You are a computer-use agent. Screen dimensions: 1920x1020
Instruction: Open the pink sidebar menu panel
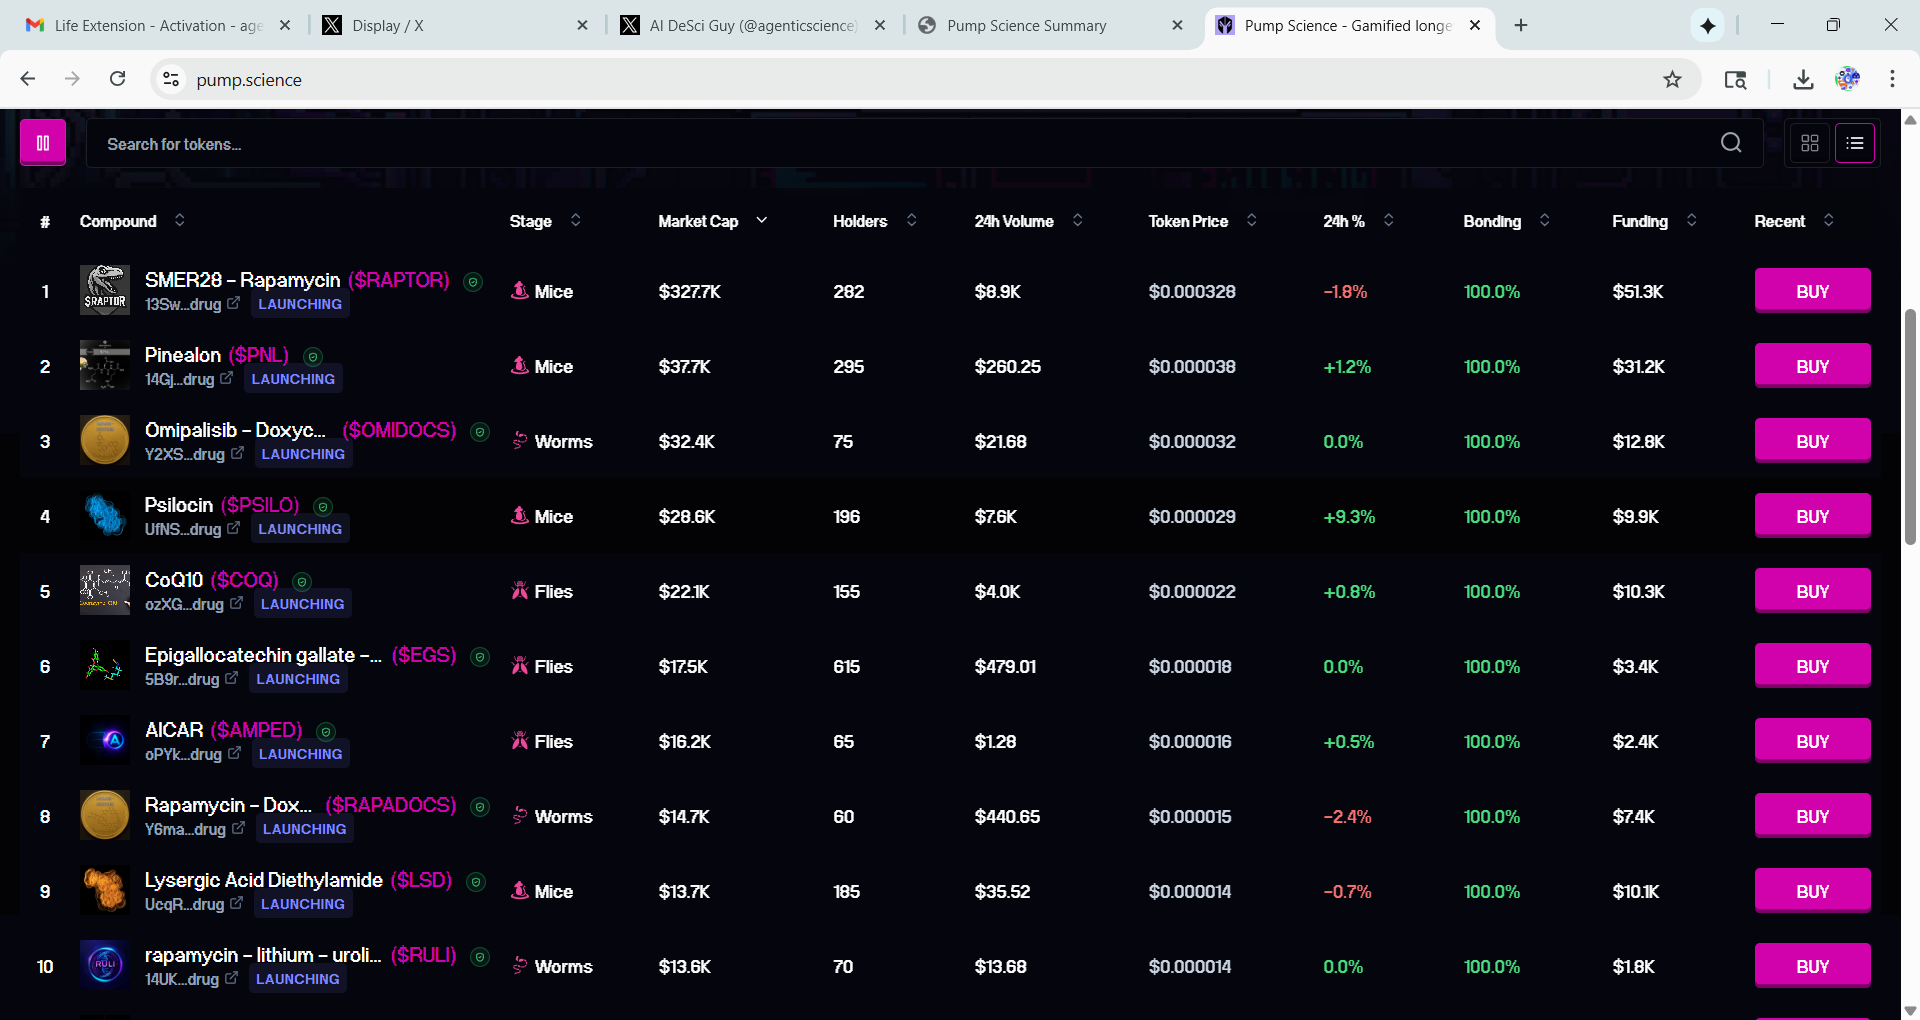click(42, 142)
